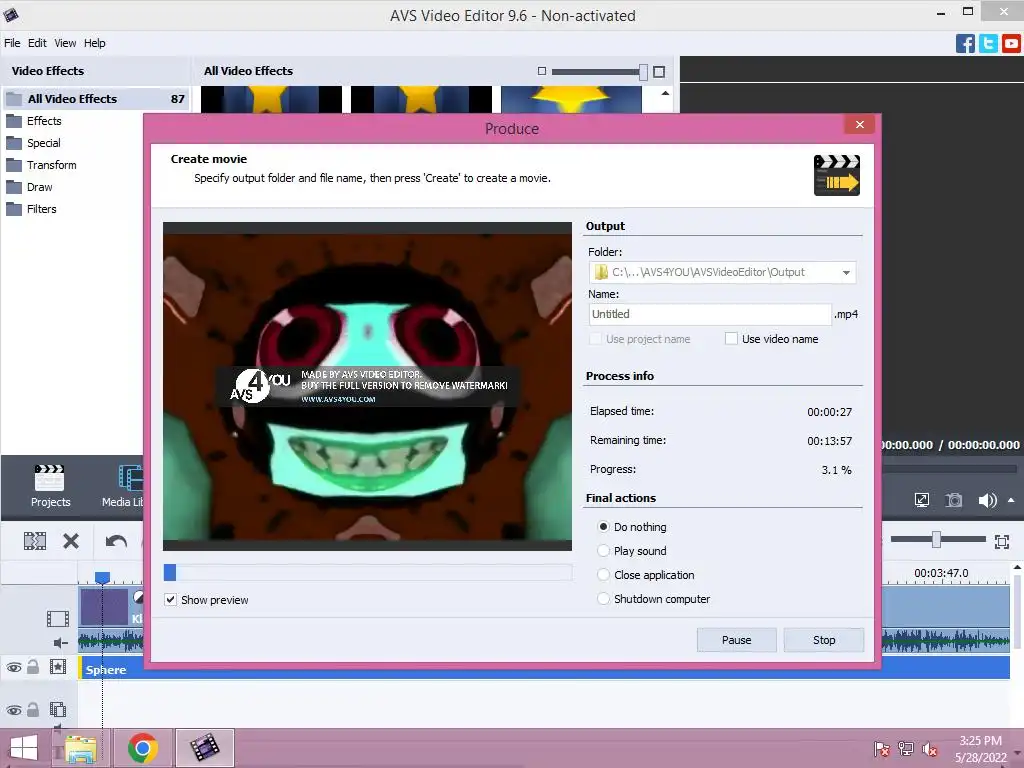
Task: Check the Use video name checkbox
Action: pyautogui.click(x=731, y=339)
